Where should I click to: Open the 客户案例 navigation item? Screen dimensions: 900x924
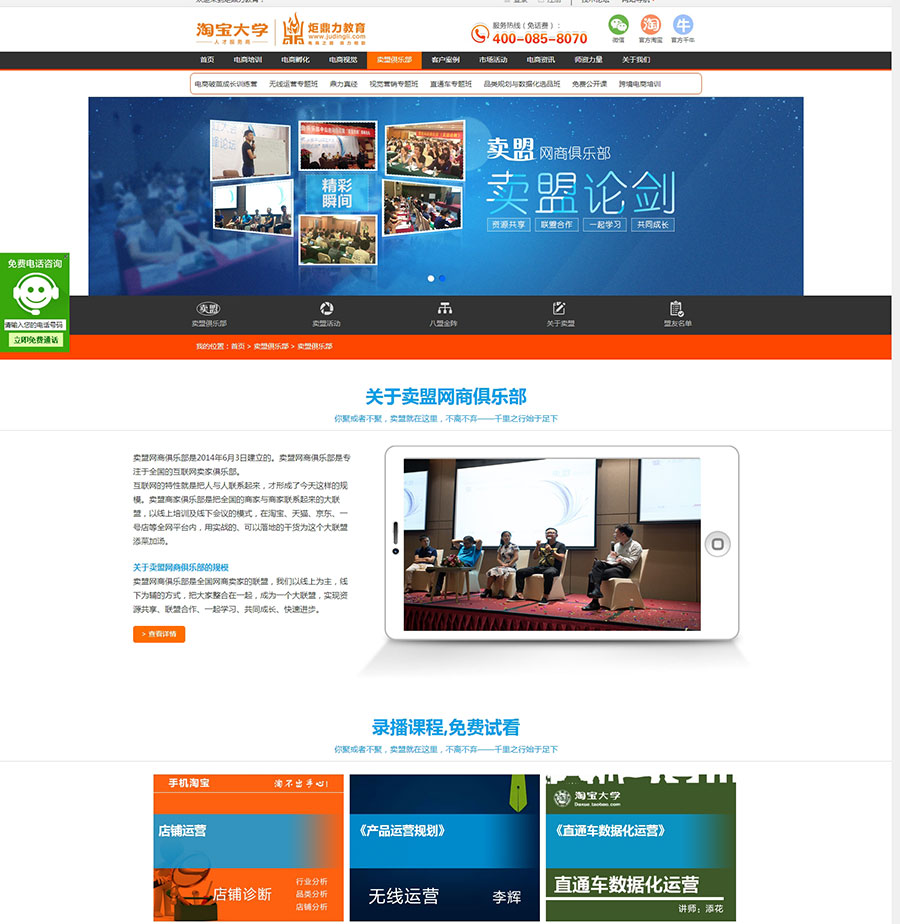[446, 60]
